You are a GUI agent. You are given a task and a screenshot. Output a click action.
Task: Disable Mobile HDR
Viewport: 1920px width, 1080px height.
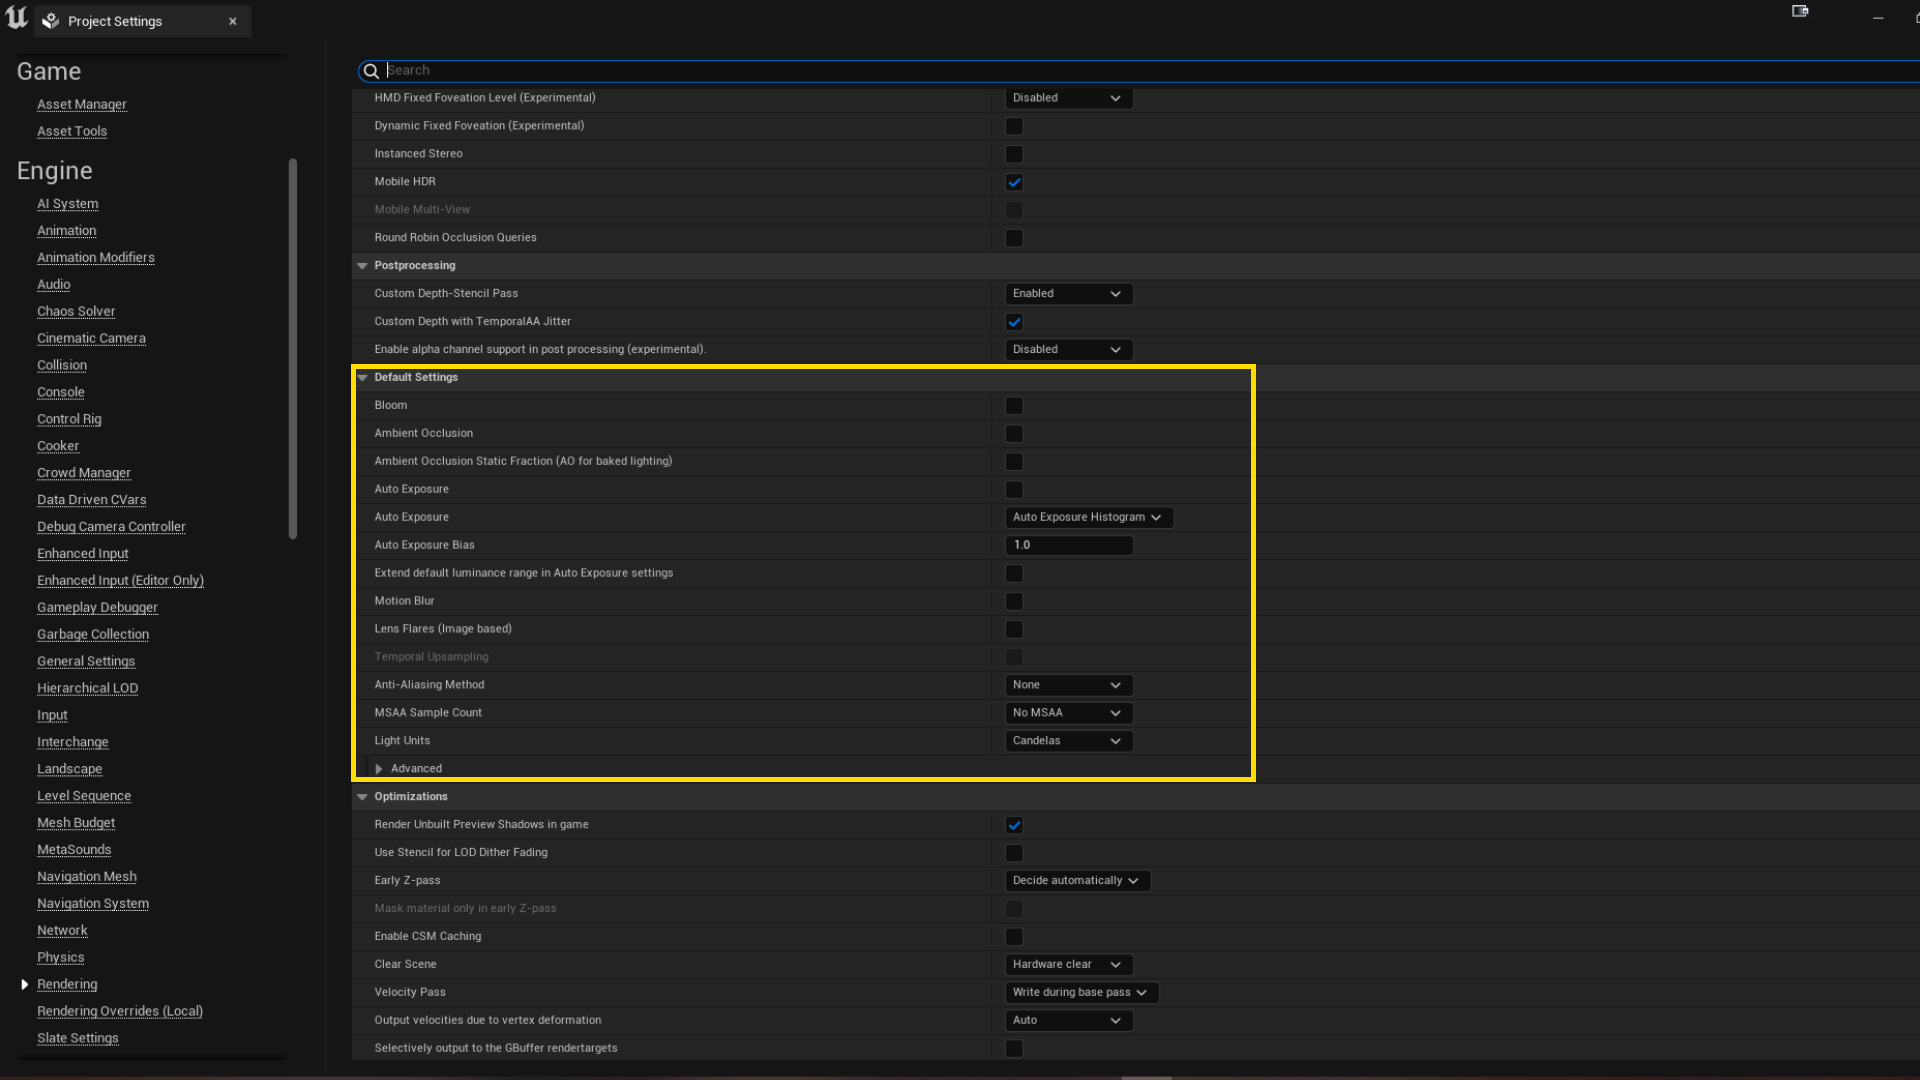(x=1014, y=182)
